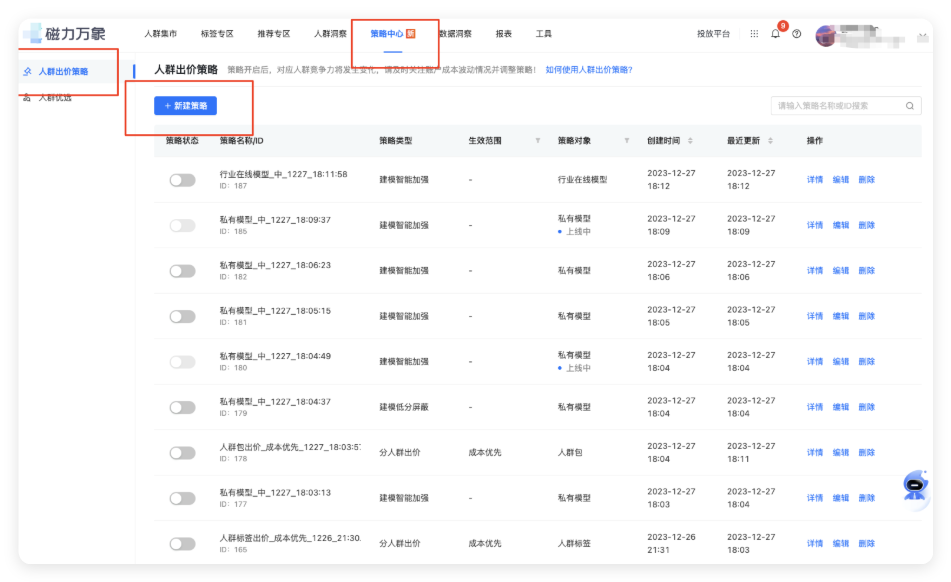Select 人群出价策略 sidebar item
The image size is (951, 582).
tap(66, 71)
